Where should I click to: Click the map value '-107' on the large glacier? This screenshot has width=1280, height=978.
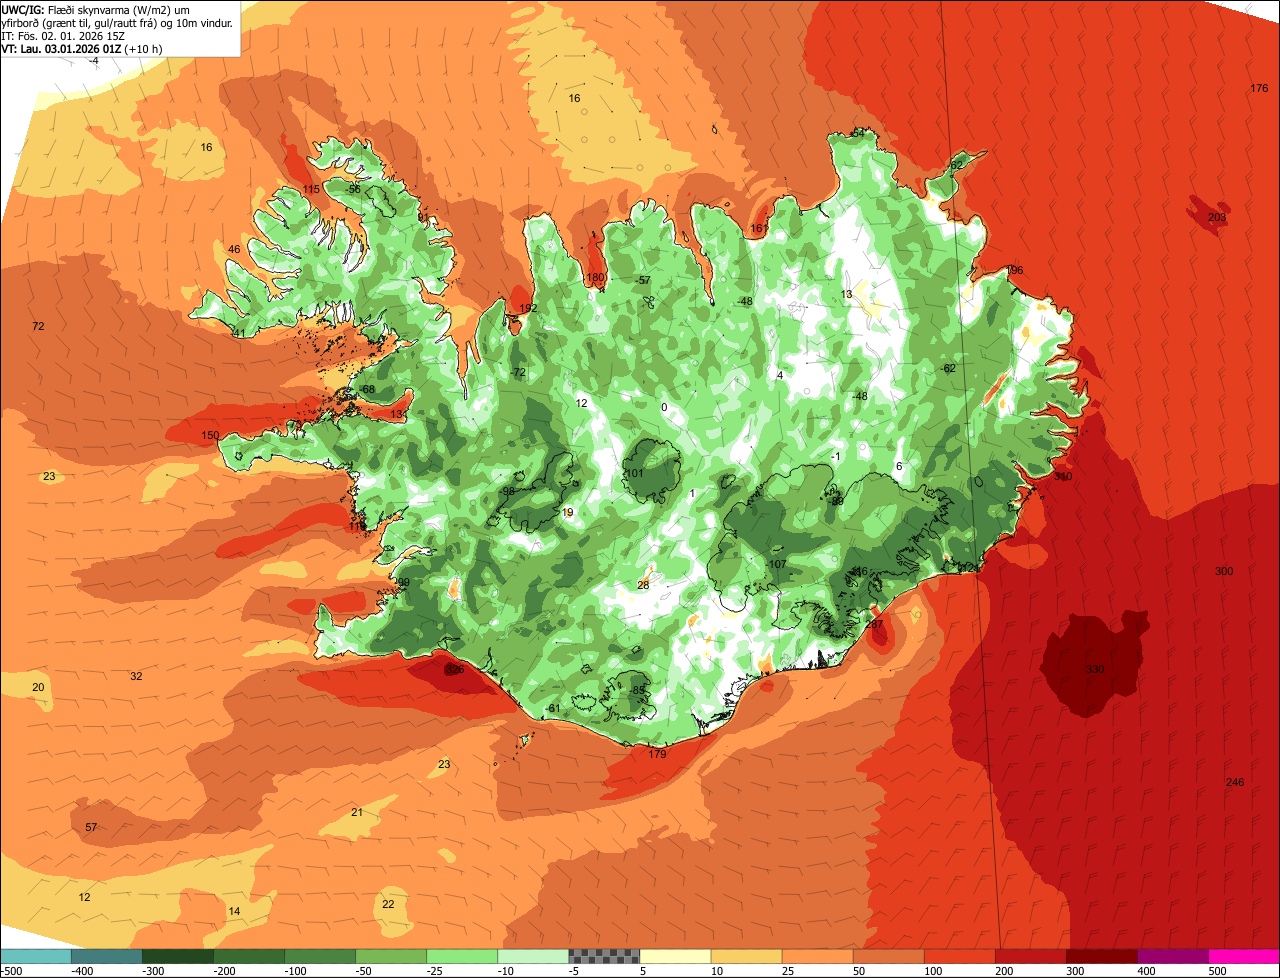[x=777, y=564]
